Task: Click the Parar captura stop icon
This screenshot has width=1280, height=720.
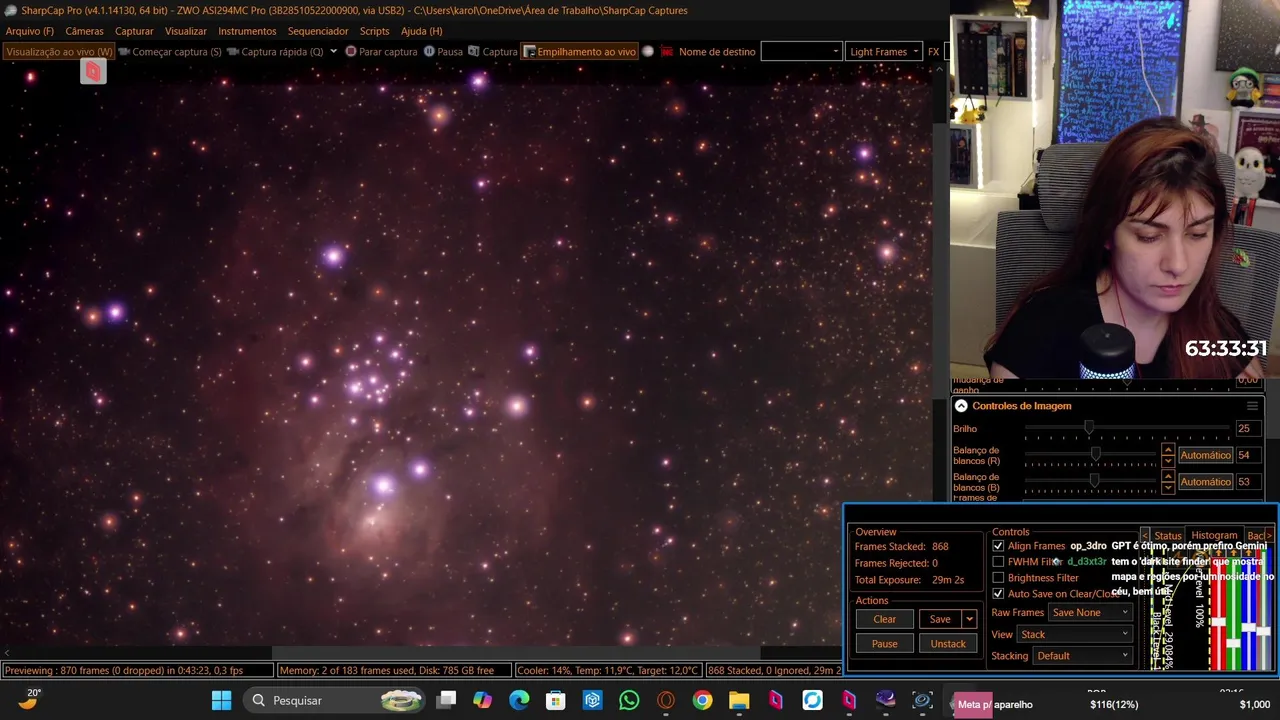Action: click(x=350, y=52)
